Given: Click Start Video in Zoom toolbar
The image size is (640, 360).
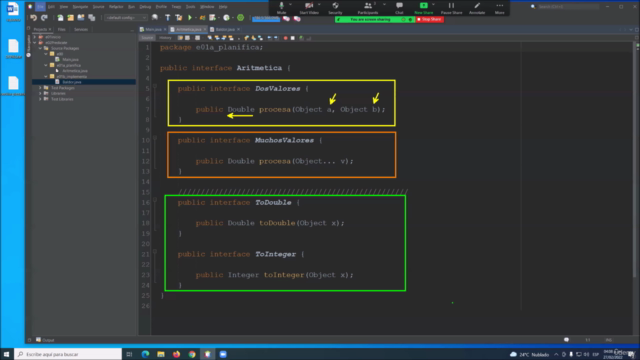Looking at the screenshot, I should [x=309, y=8].
